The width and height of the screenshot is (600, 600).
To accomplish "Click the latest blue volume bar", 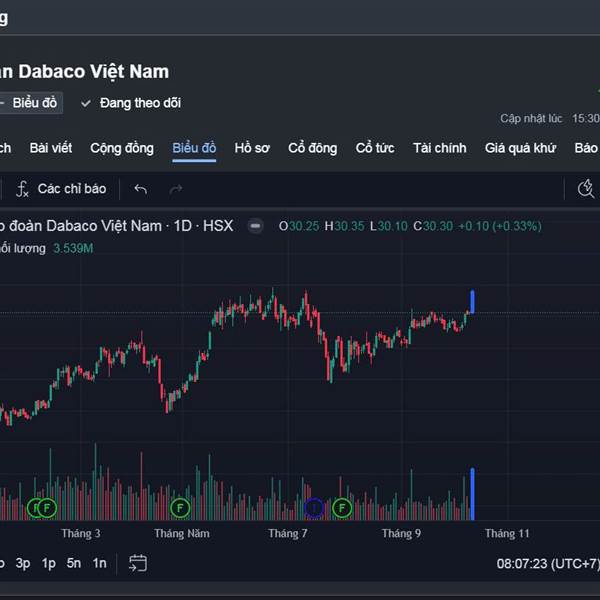I will point(473,494).
